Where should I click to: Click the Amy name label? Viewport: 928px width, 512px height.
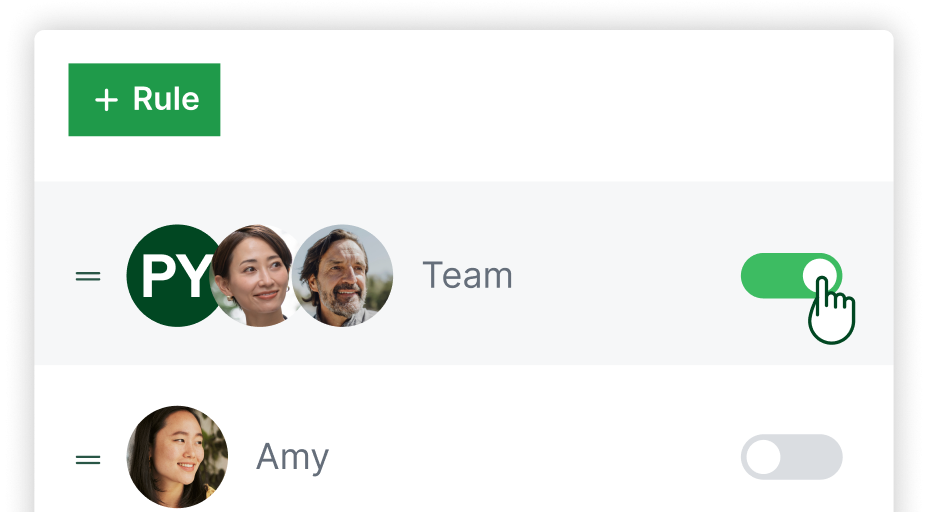click(292, 457)
